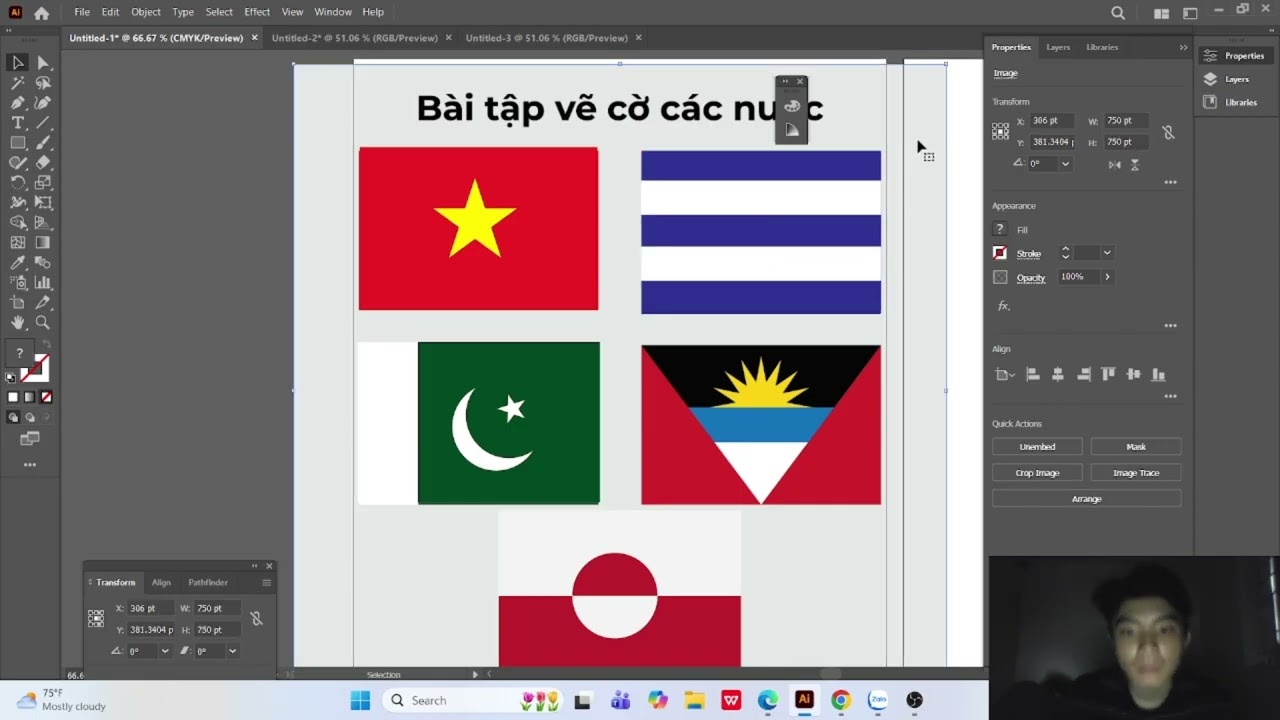
Task: Select the Line Segment tool
Action: coord(43,123)
